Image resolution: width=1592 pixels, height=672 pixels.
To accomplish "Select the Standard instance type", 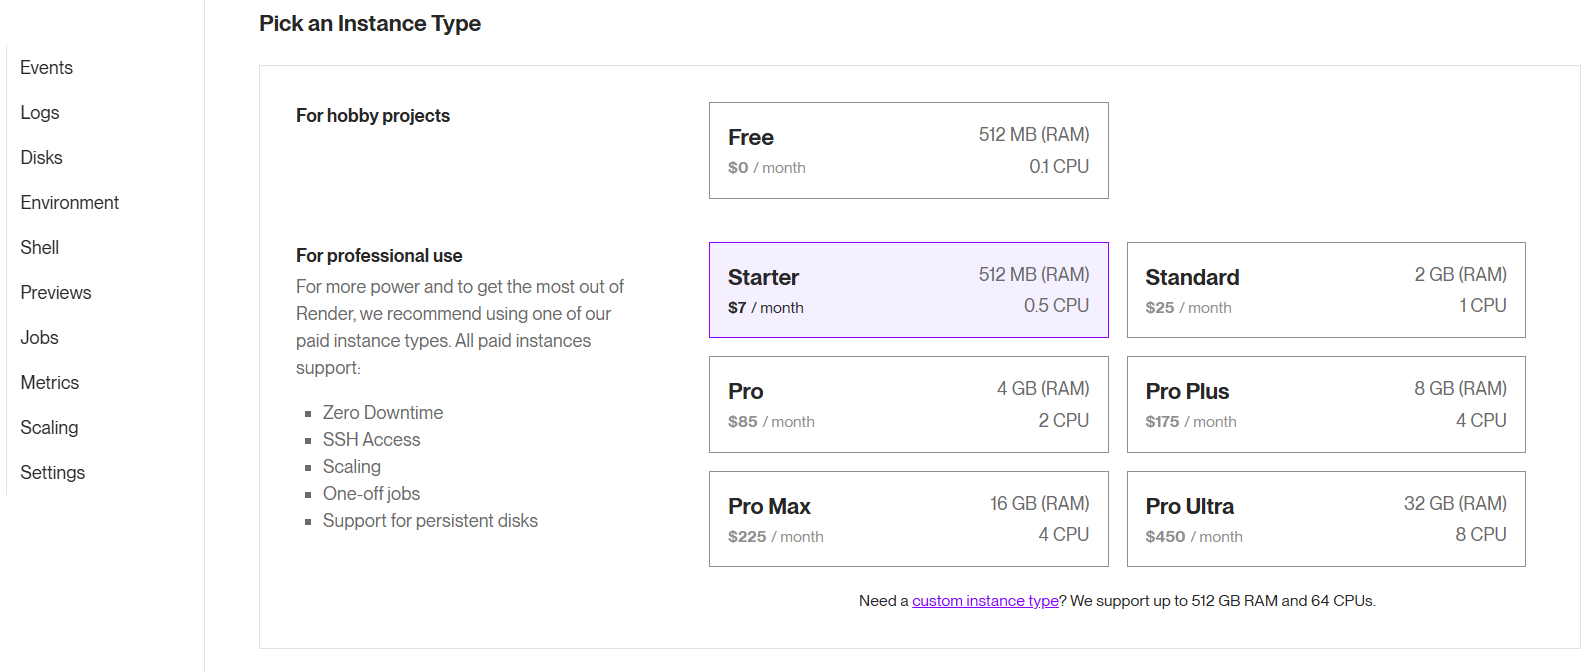I will 1325,290.
